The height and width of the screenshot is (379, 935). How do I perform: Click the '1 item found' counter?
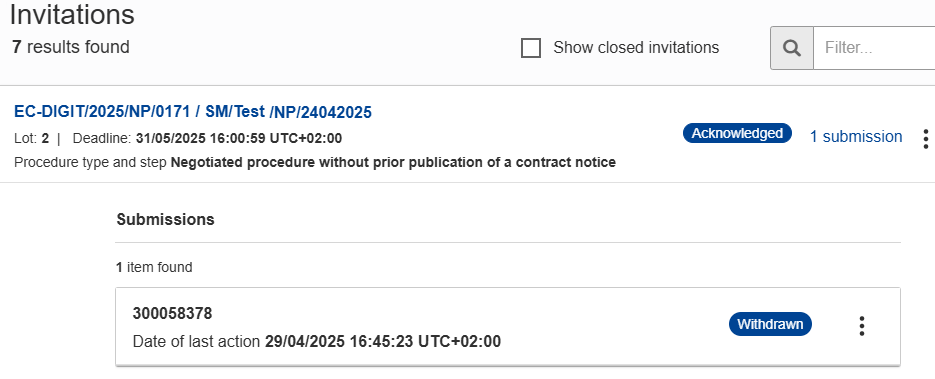[154, 268]
